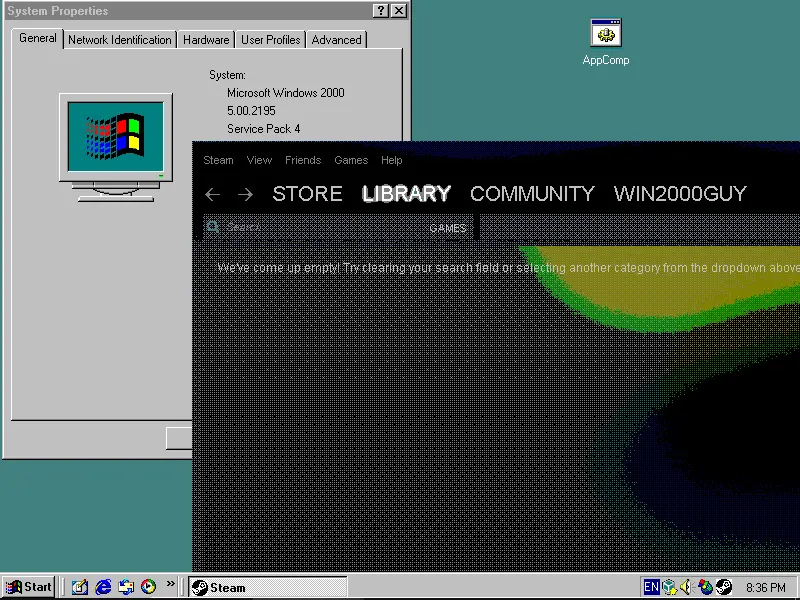This screenshot has height=600, width=800.
Task: Switch to the Hardware tab
Action: point(206,40)
